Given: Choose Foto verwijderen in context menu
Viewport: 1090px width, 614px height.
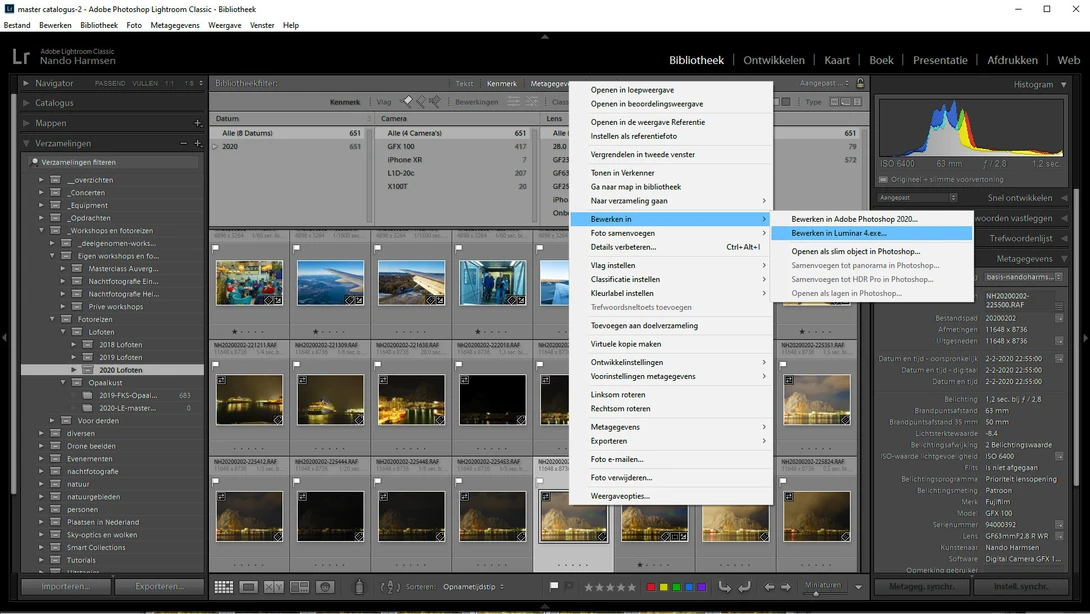Looking at the screenshot, I should point(671,478).
